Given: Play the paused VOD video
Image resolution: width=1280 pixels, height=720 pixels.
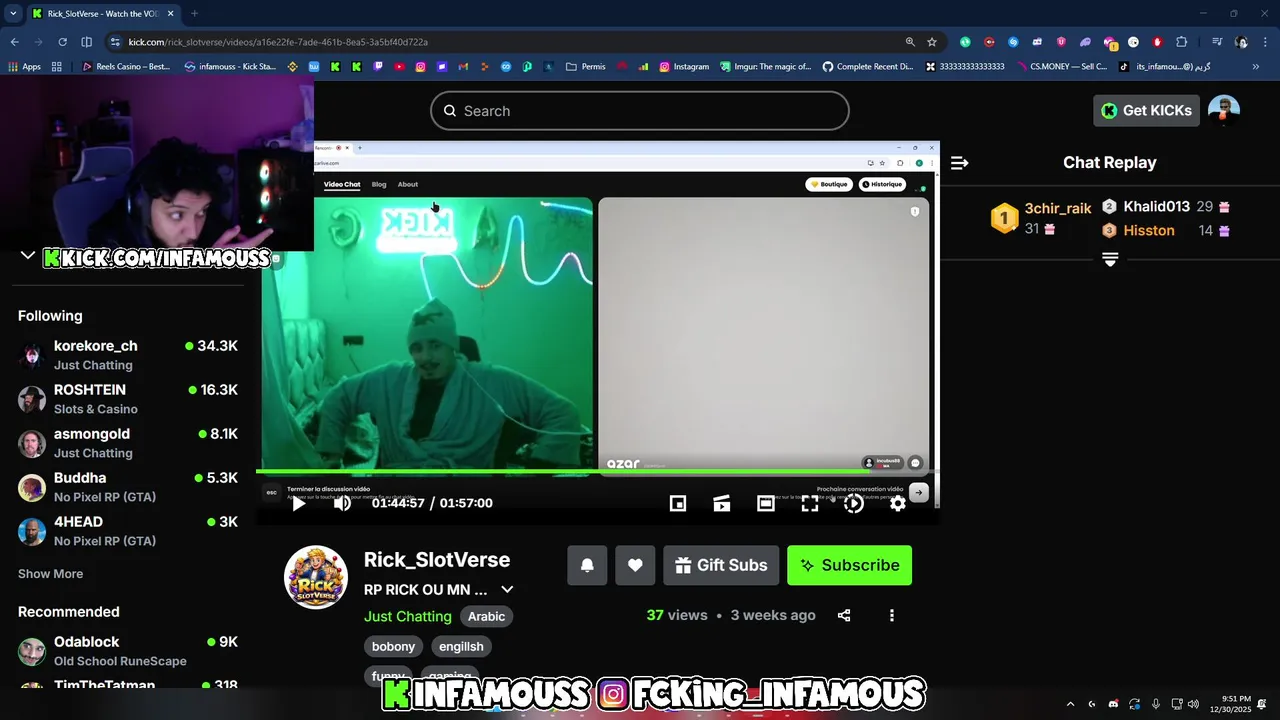Looking at the screenshot, I should coord(298,503).
